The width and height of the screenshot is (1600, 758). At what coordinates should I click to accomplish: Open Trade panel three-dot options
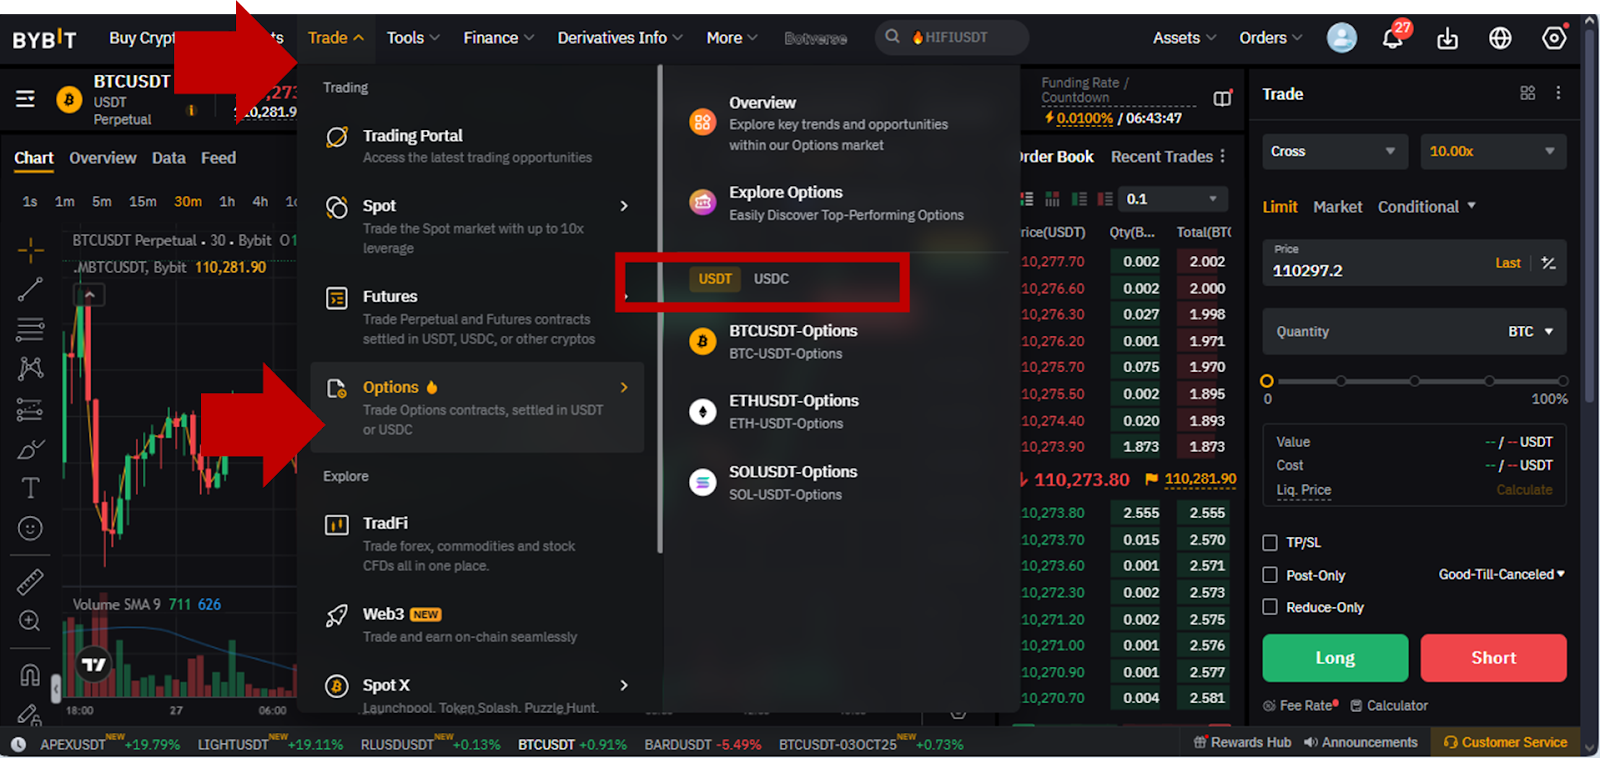tap(1558, 93)
